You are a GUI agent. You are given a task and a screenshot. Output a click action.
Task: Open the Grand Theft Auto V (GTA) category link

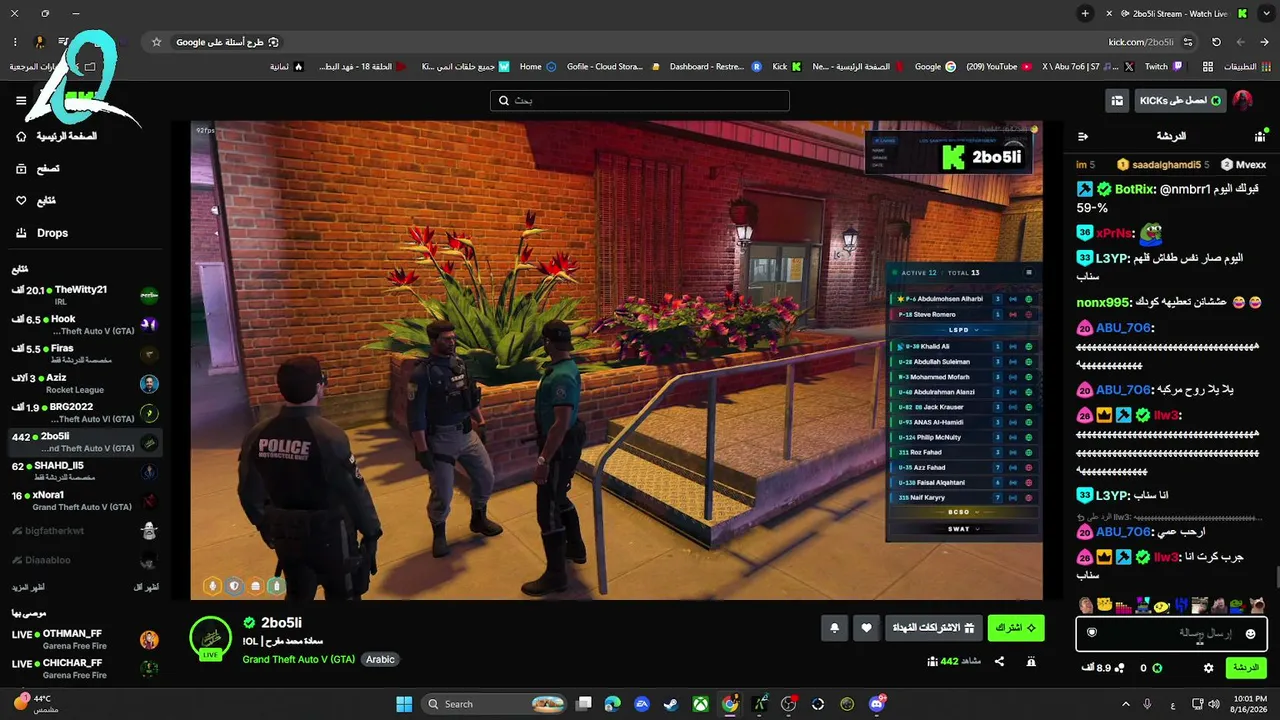[x=298, y=659]
